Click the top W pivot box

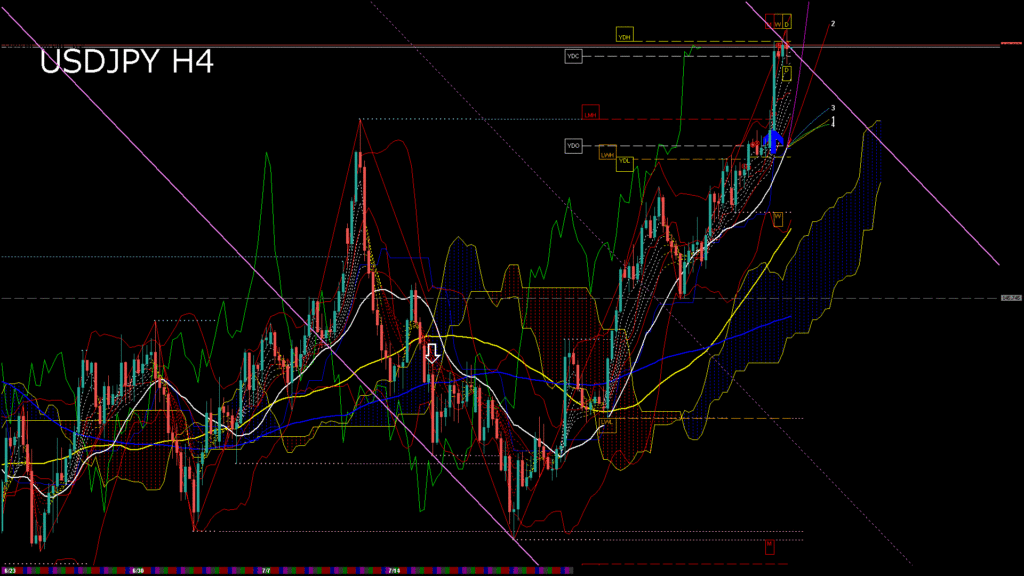[778, 24]
